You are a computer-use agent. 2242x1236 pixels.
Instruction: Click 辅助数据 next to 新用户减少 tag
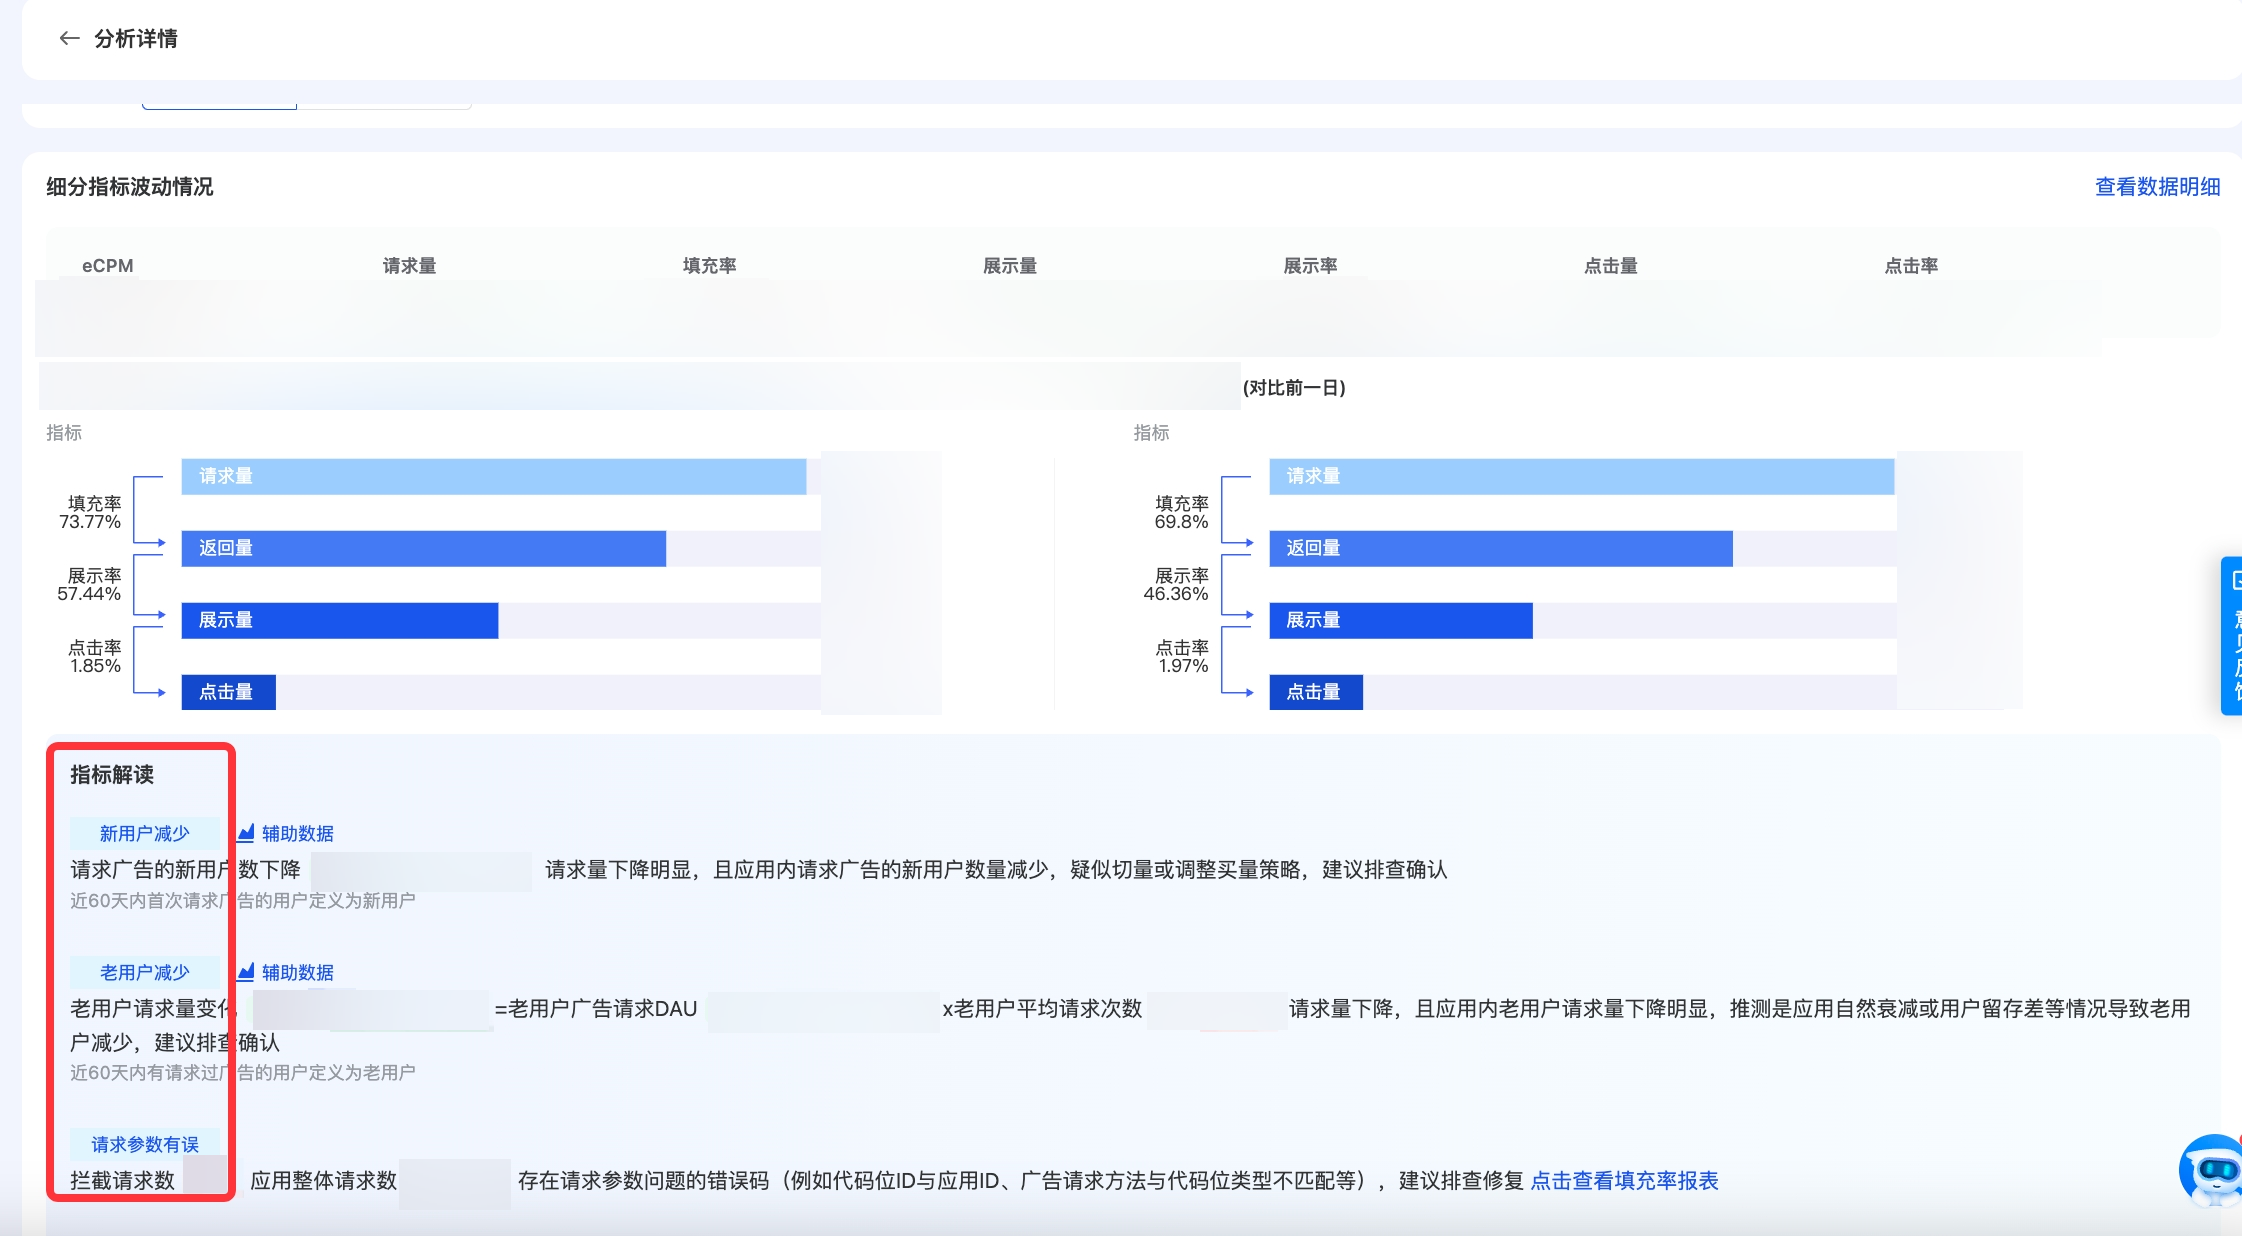tap(297, 834)
